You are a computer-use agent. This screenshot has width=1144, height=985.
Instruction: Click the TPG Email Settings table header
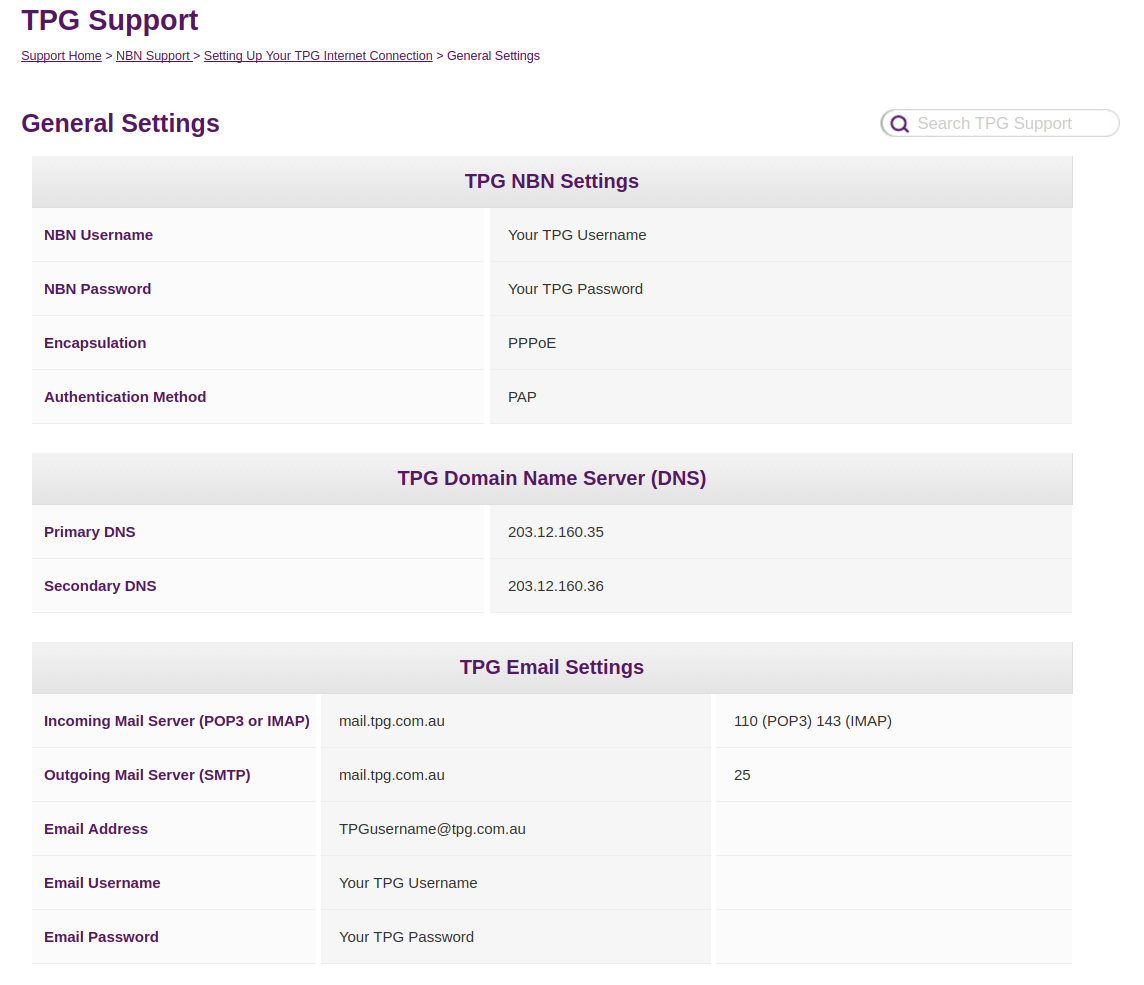coord(551,667)
